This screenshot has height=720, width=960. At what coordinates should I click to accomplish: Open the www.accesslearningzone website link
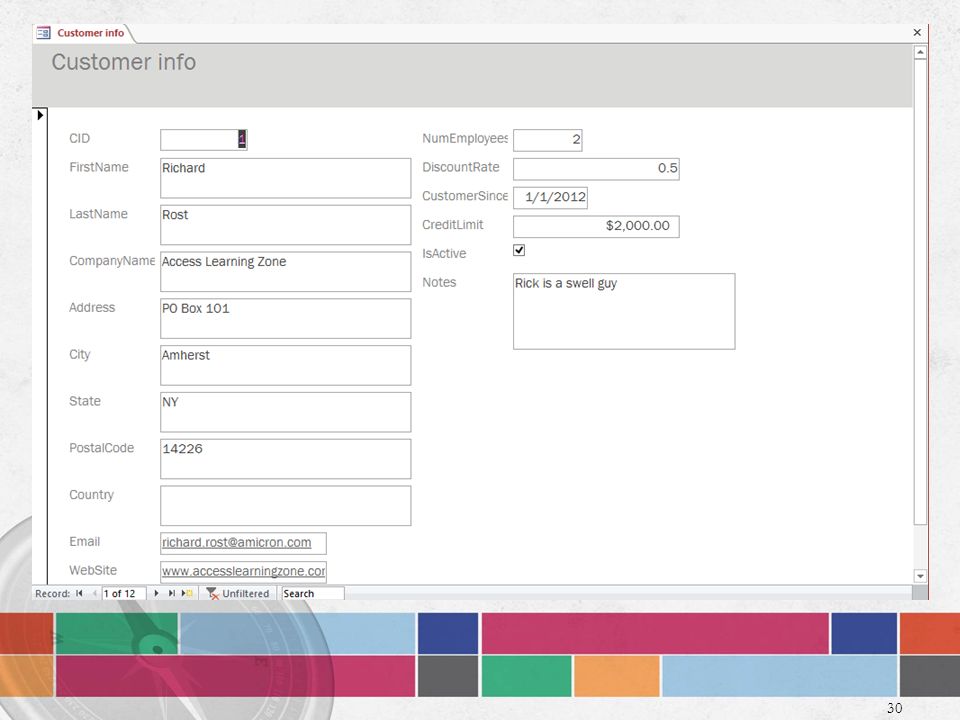coord(243,571)
